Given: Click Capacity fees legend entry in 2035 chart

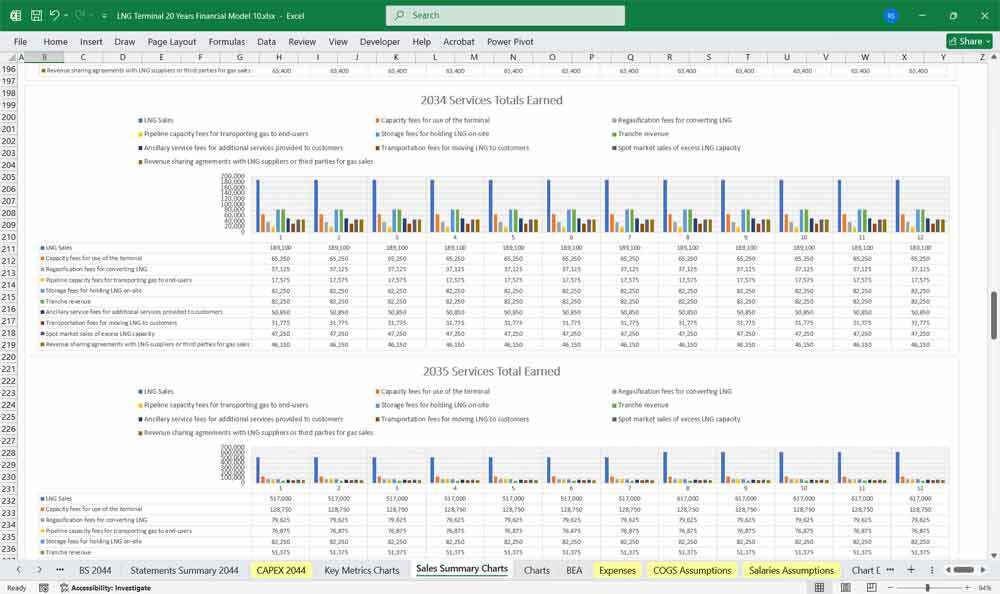Looking at the screenshot, I should click(x=432, y=391).
